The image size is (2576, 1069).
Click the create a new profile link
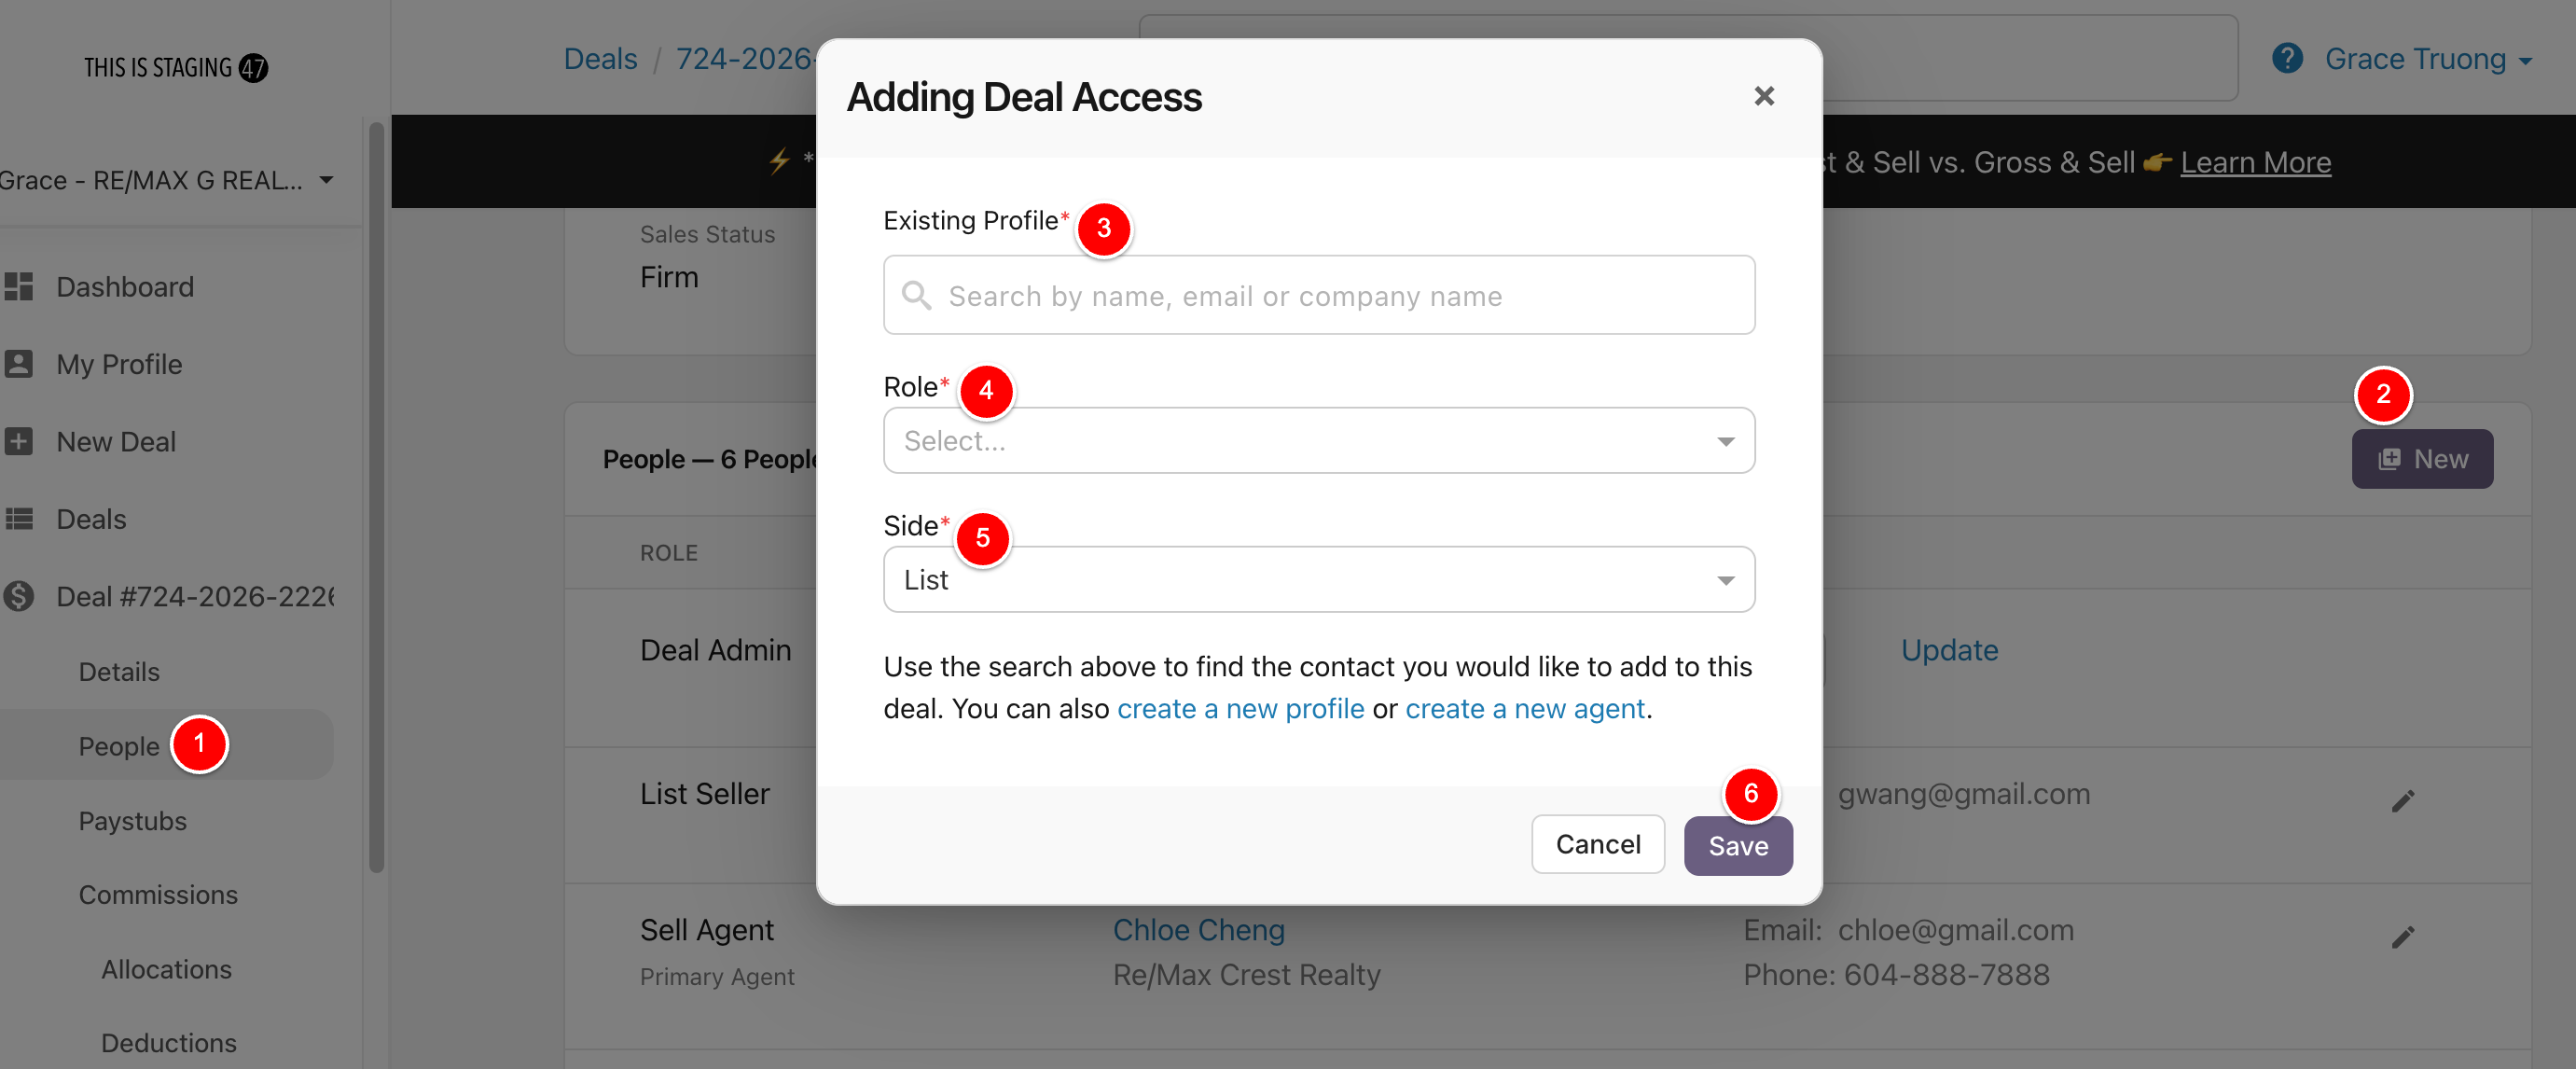tap(1240, 709)
